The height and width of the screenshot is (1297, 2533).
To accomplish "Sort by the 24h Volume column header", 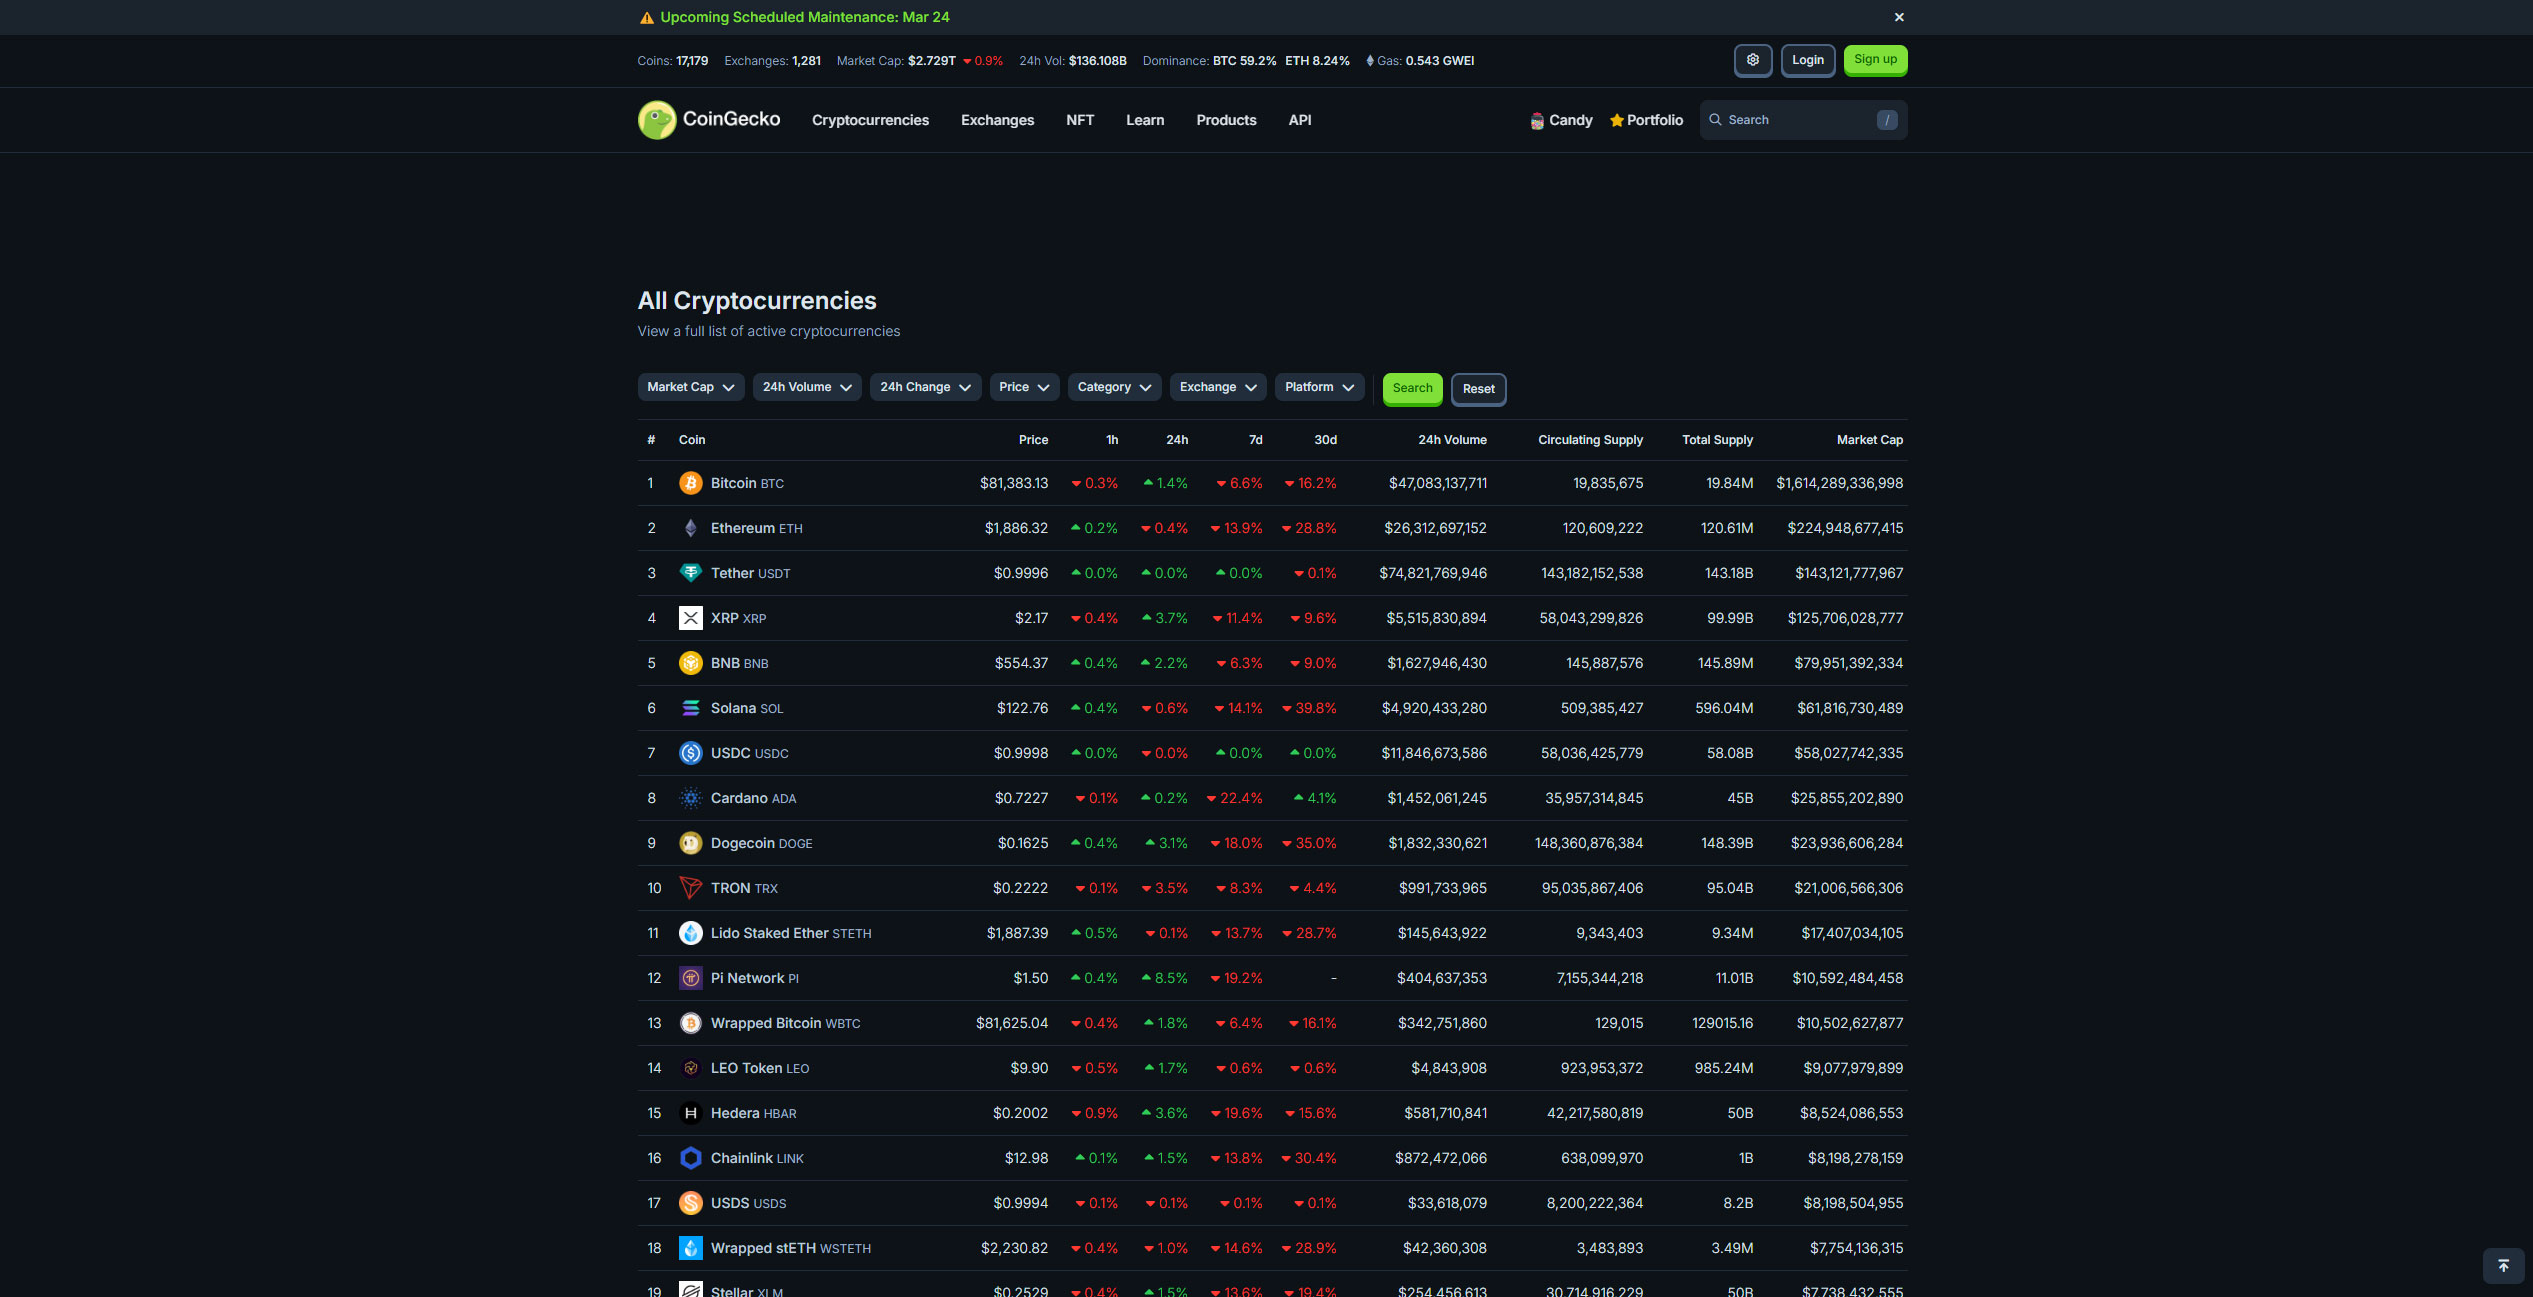I will tap(1452, 440).
